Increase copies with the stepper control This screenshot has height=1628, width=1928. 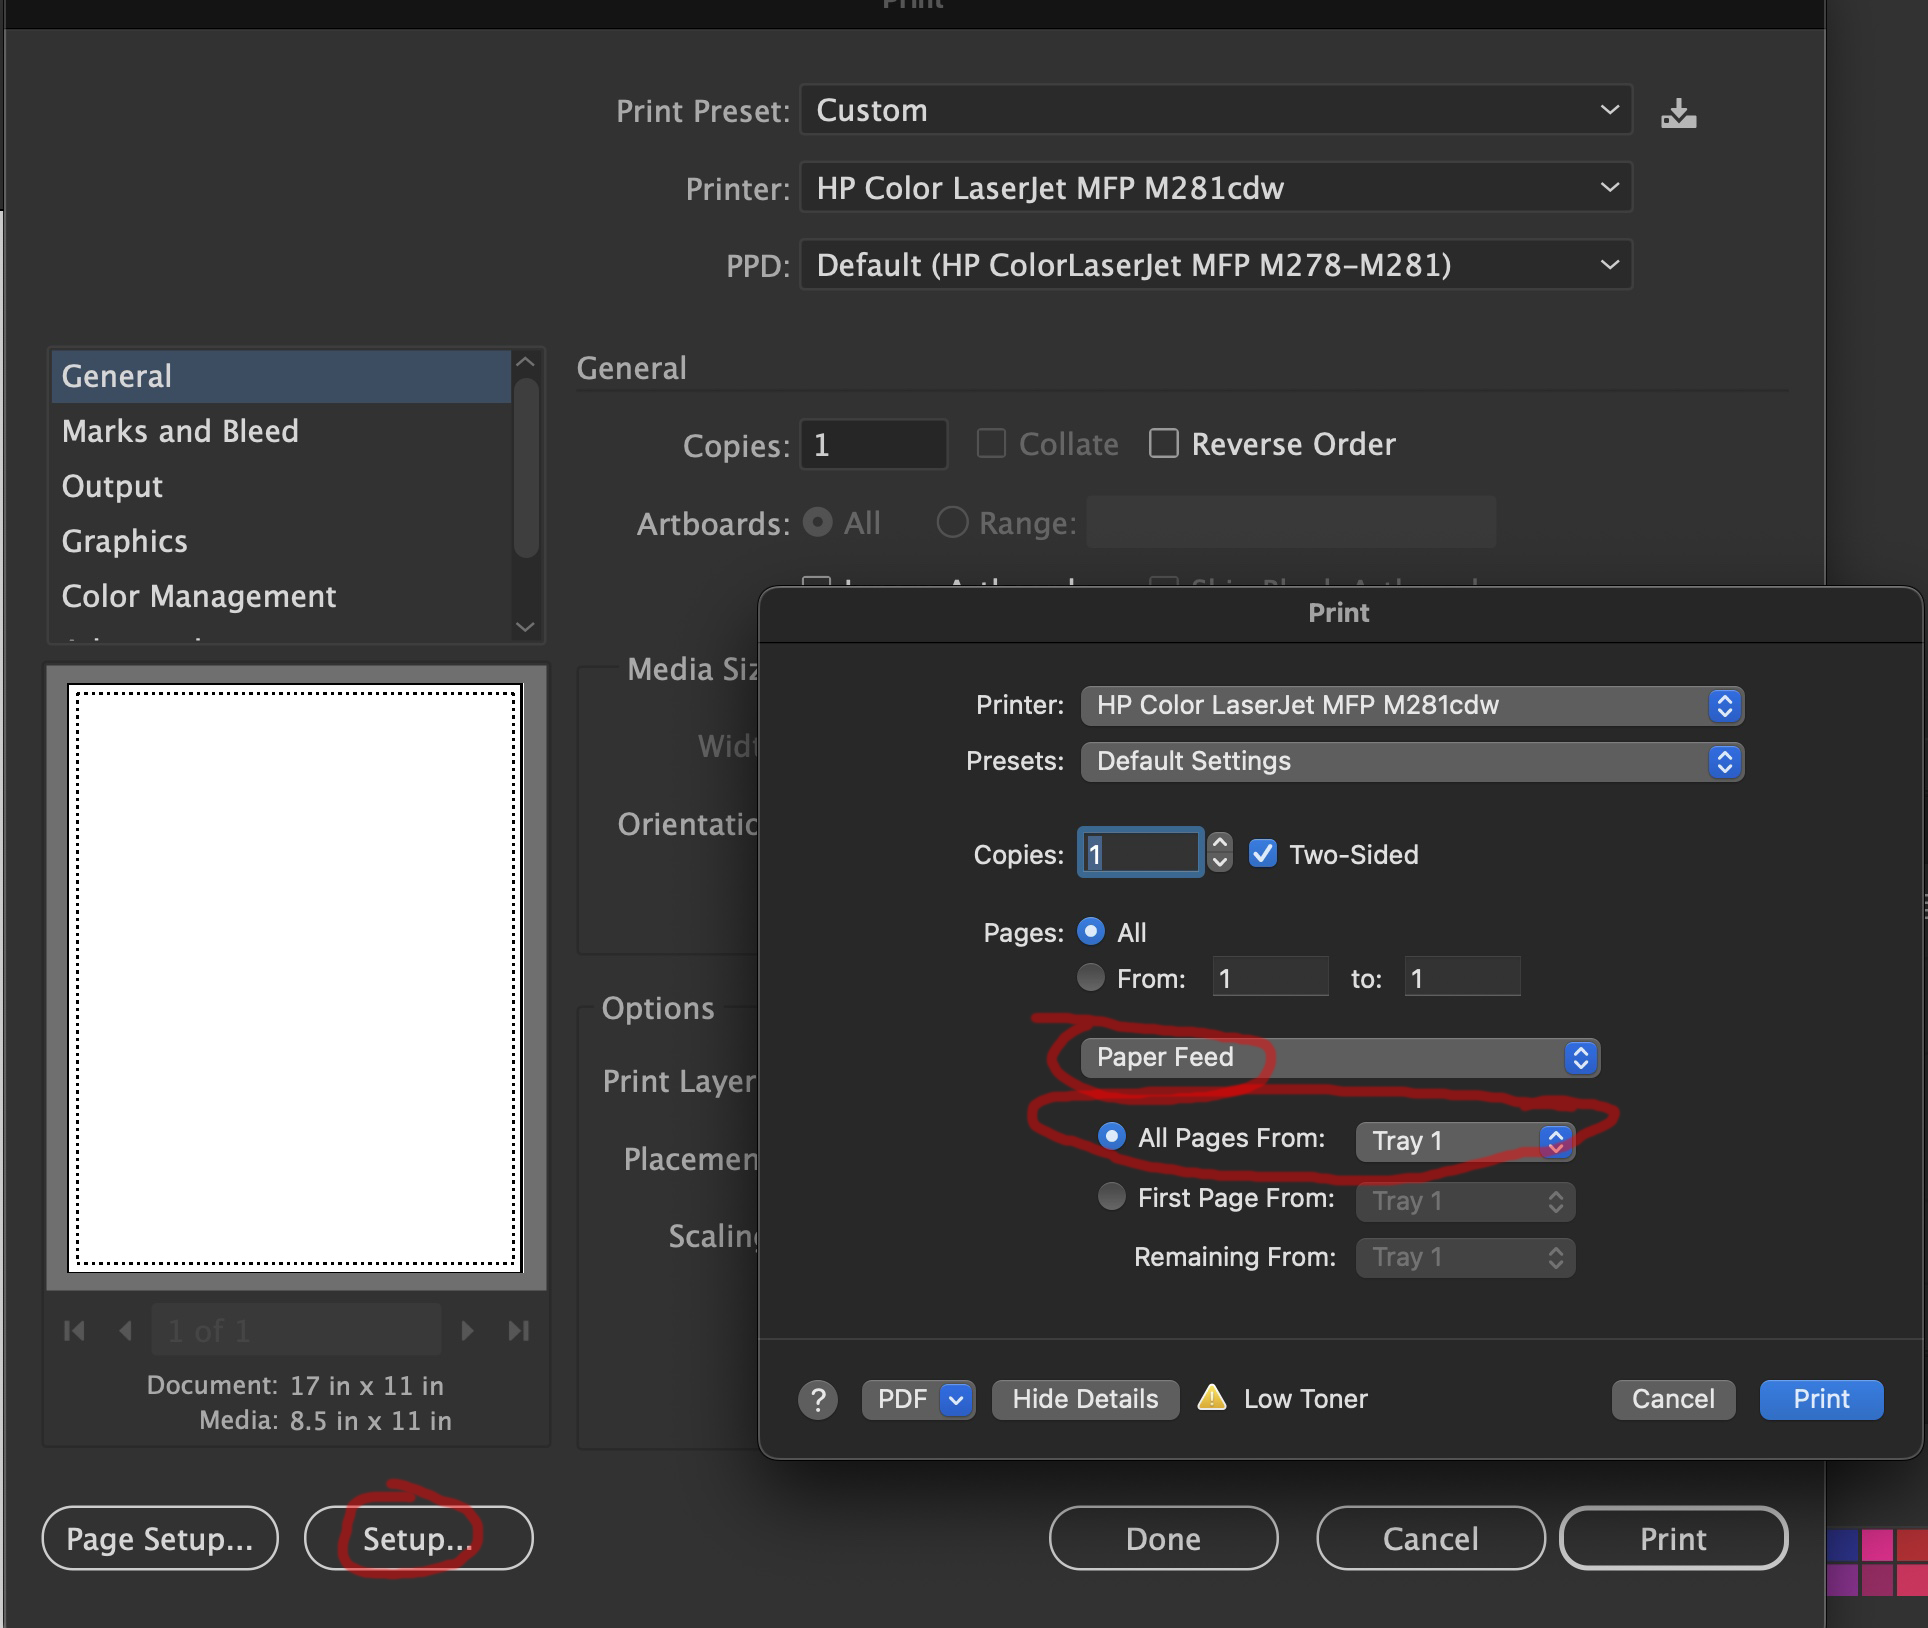click(1219, 845)
